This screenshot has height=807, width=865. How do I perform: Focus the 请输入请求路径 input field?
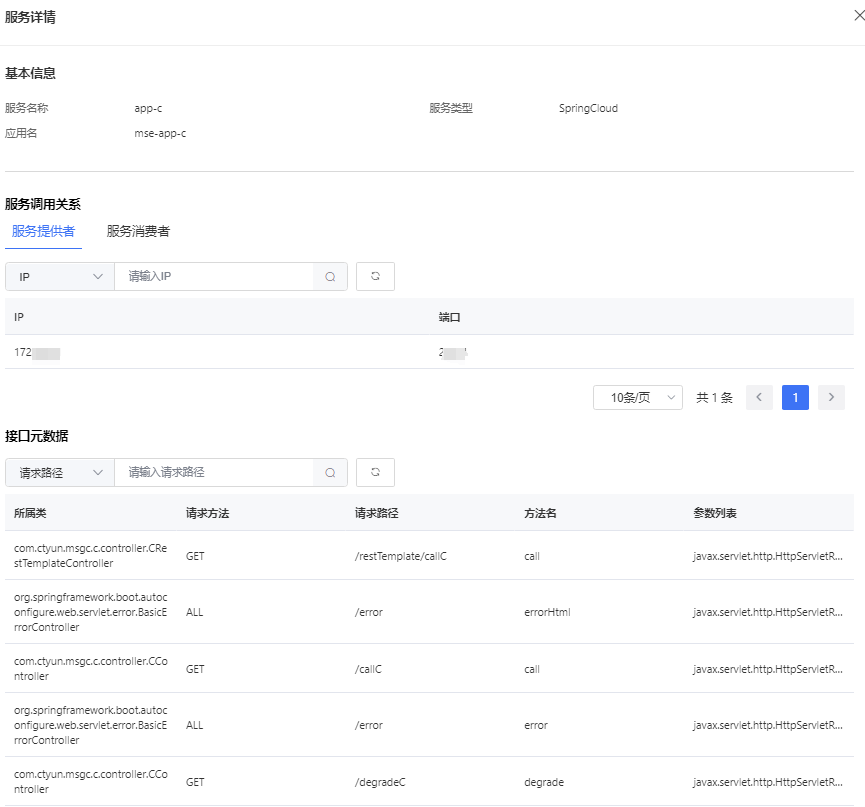click(x=213, y=473)
